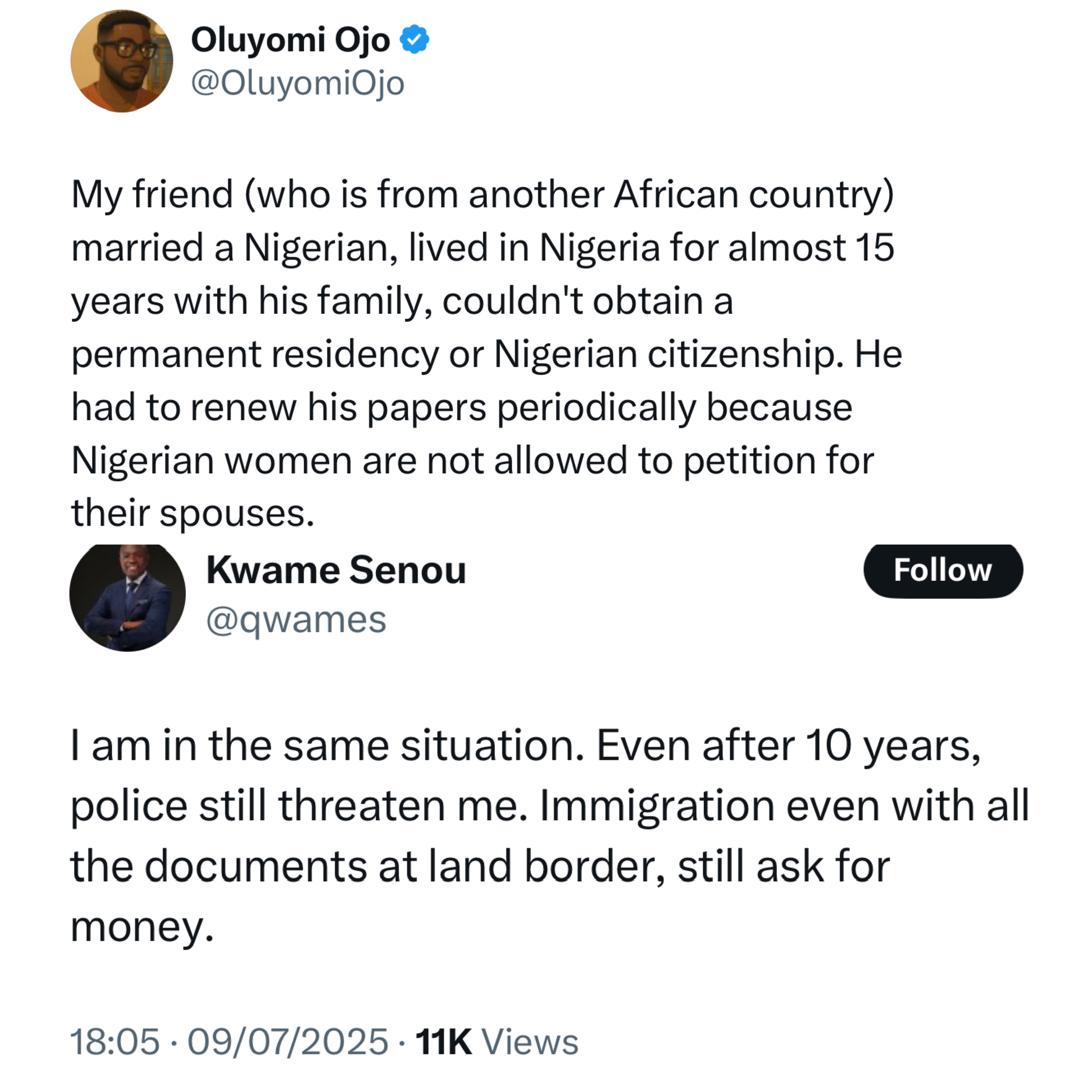The width and height of the screenshot is (1080, 1080).
Task: Tap the verification check icon in the header
Action: click(415, 38)
